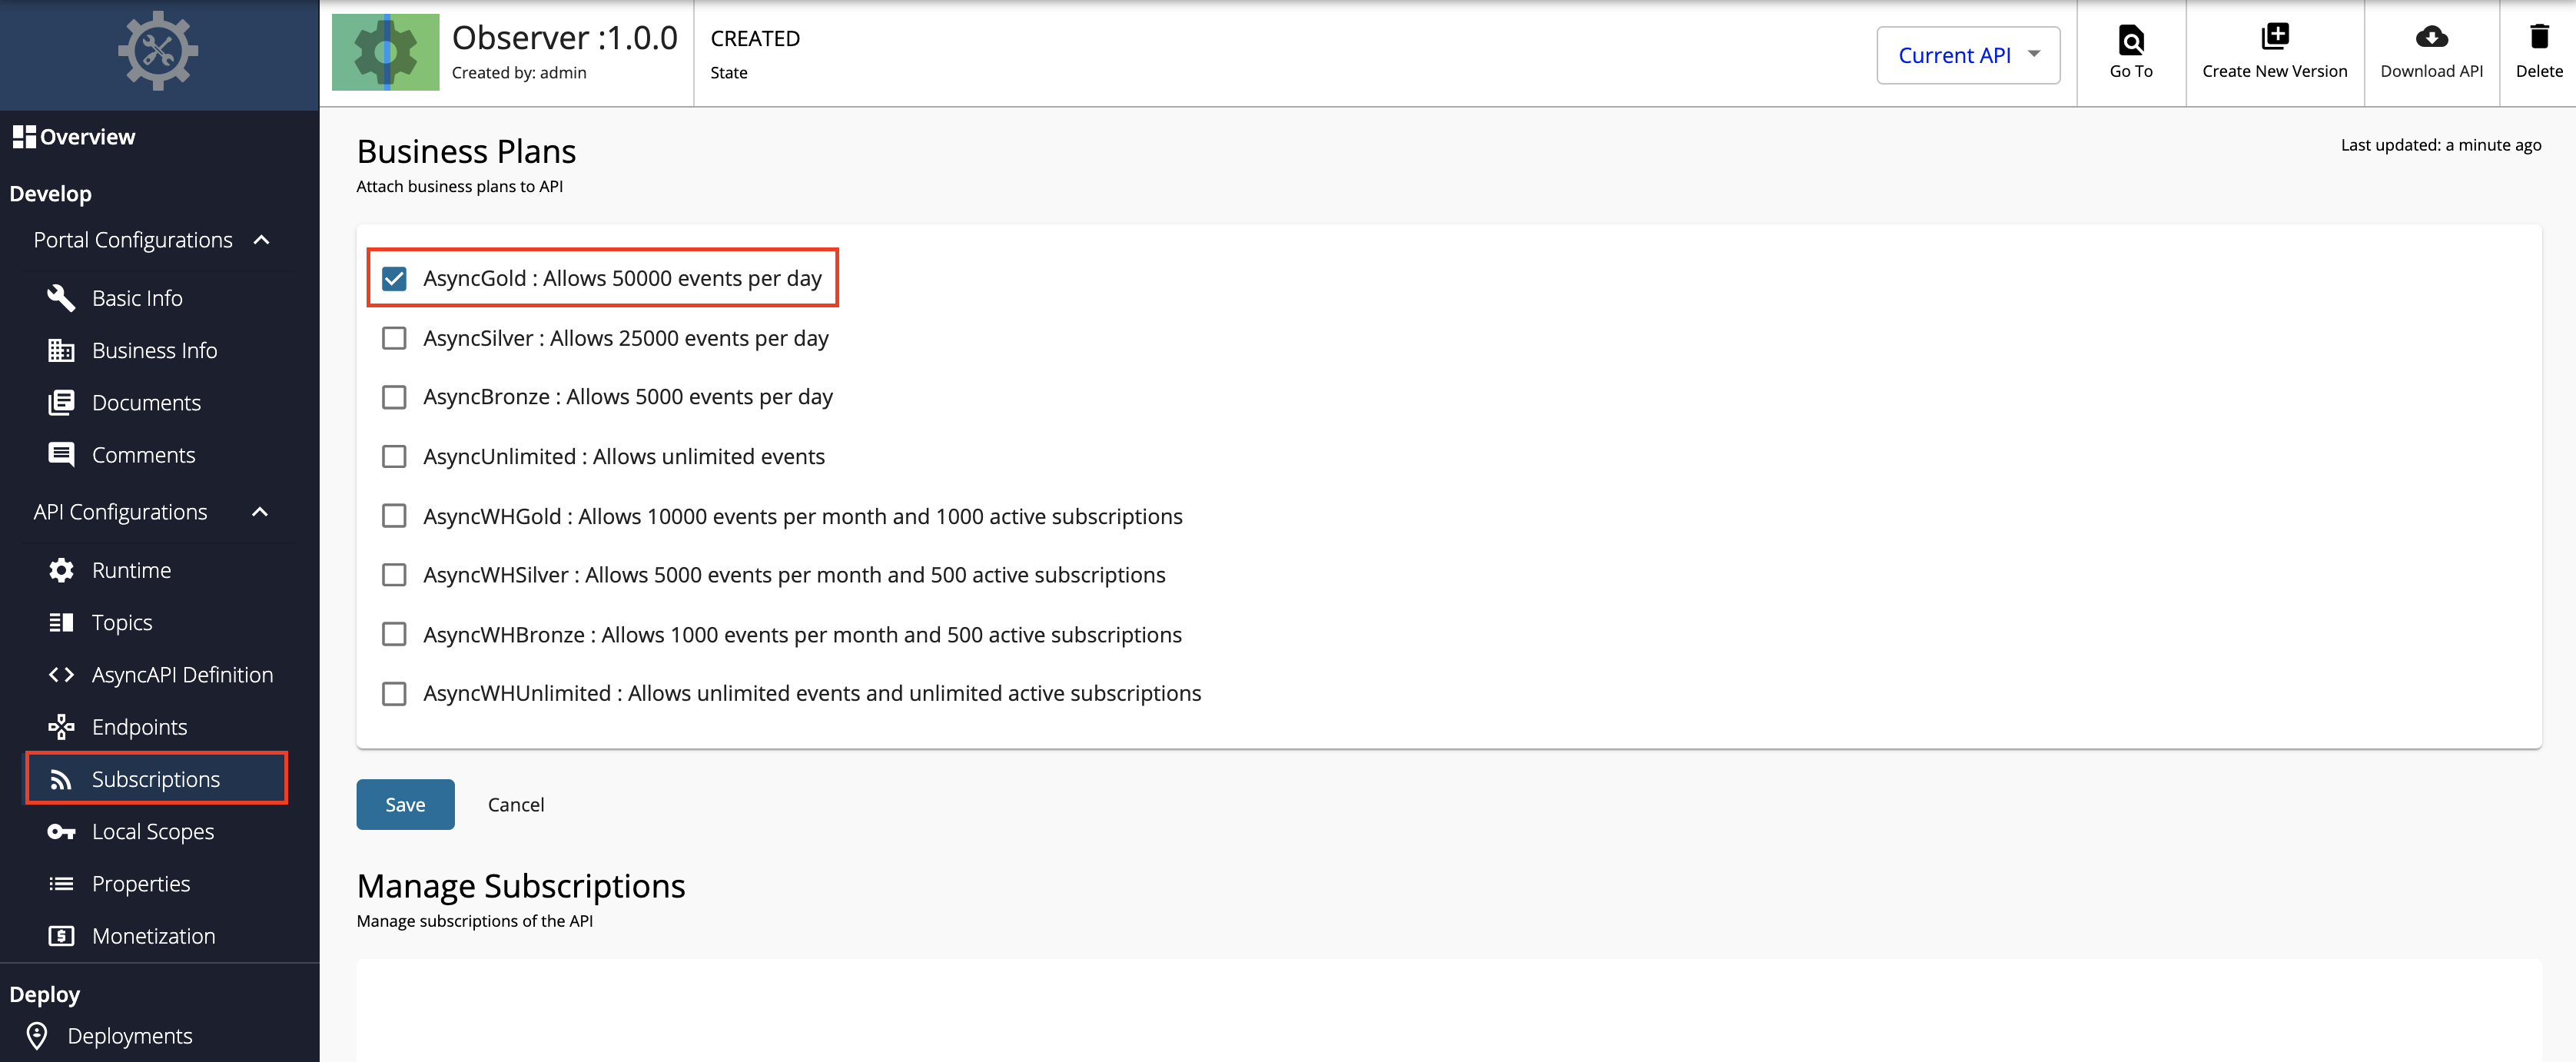This screenshot has width=2576, height=1062.
Task: Click the Download API label
Action: 2431,71
